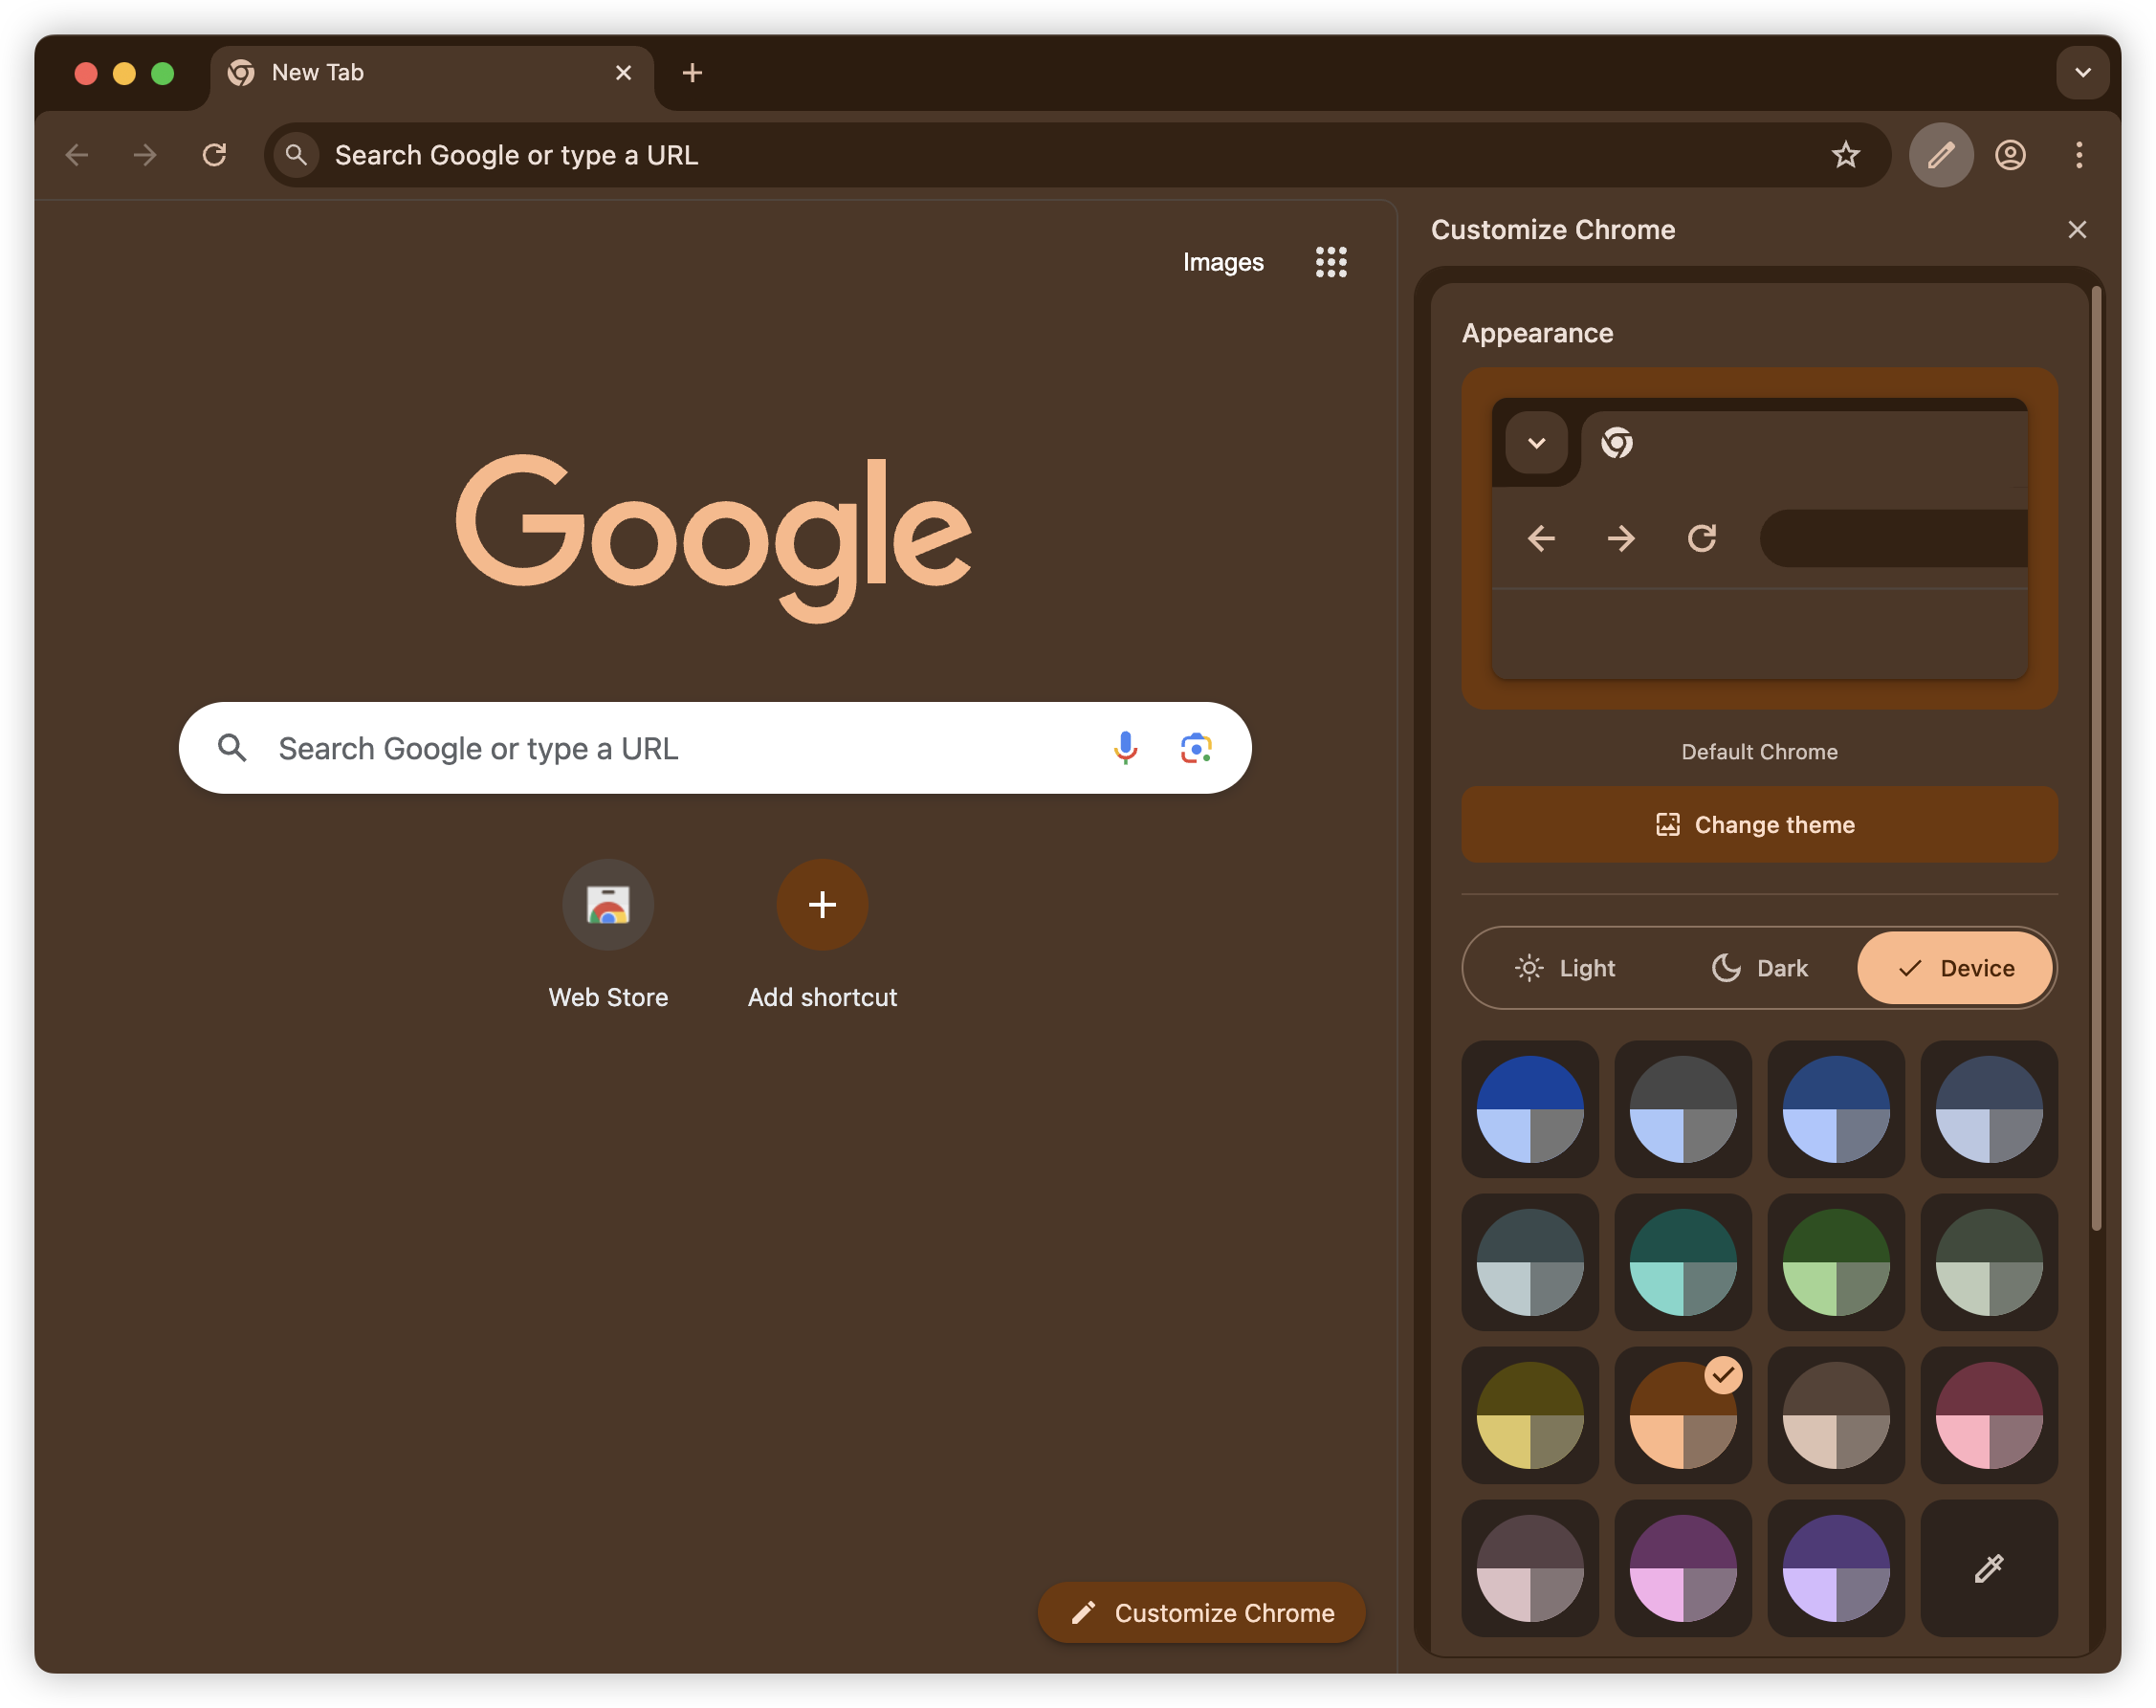Click the side panel scrollbar
This screenshot has width=2156, height=1708.
[2096, 759]
